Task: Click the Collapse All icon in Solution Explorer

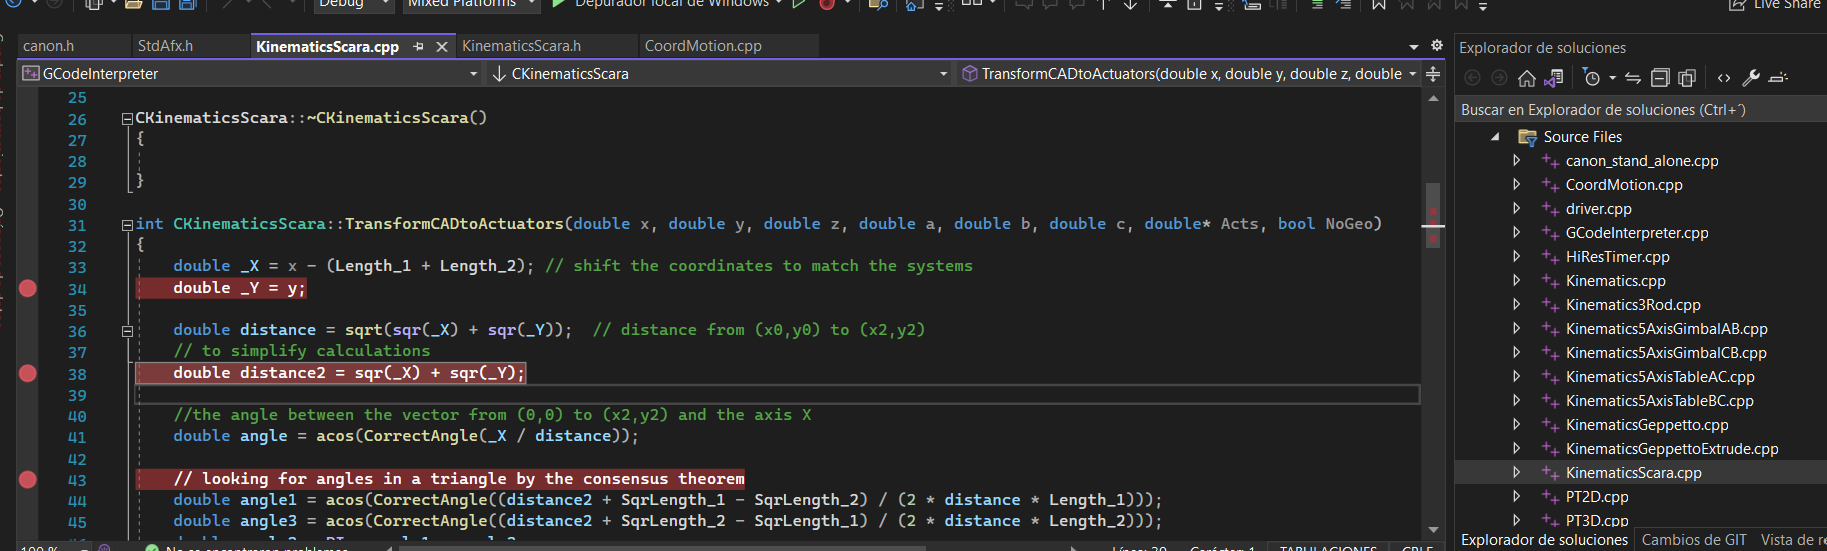Action: click(x=1660, y=78)
